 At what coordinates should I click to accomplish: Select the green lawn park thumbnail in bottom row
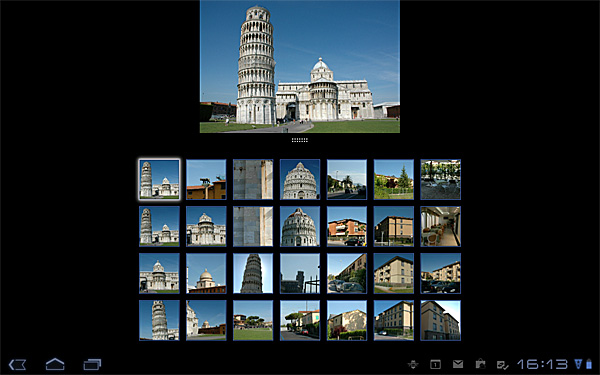[x=253, y=320]
